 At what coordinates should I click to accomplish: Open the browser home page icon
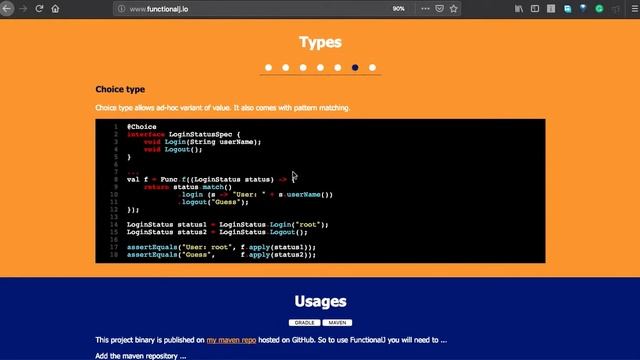tap(55, 9)
